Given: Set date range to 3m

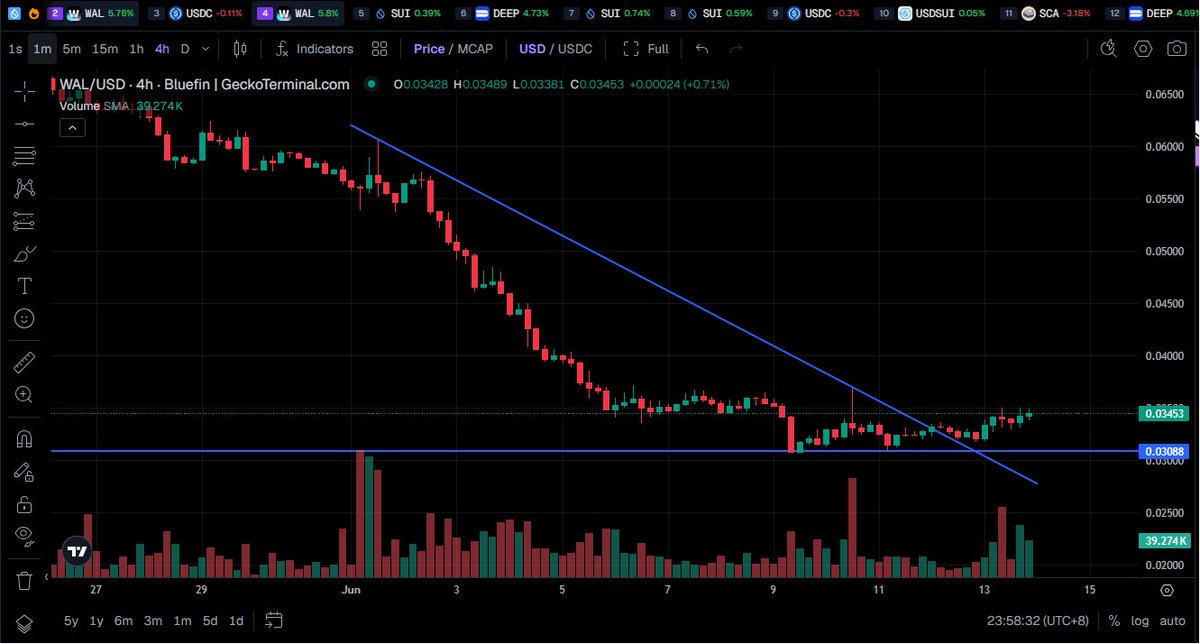Looking at the screenshot, I should pyautogui.click(x=153, y=620).
